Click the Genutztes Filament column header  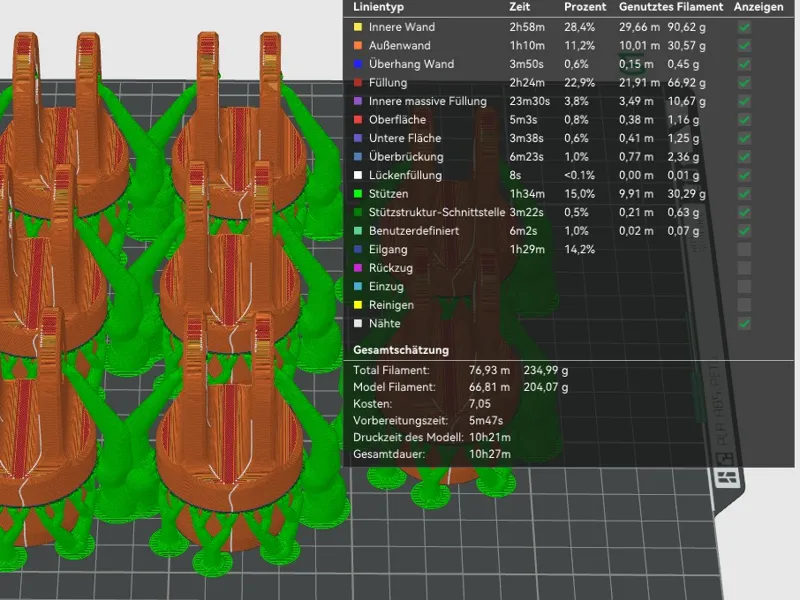tap(671, 7)
